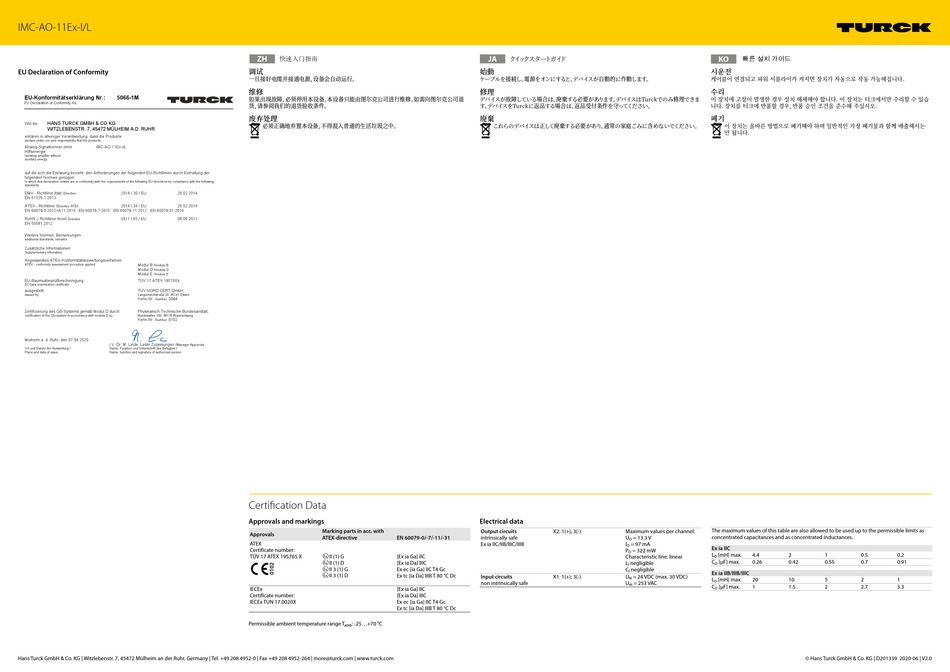Click the 'ZH 快速入门指南' section title text
The width and height of the screenshot is (950, 672).
point(284,59)
